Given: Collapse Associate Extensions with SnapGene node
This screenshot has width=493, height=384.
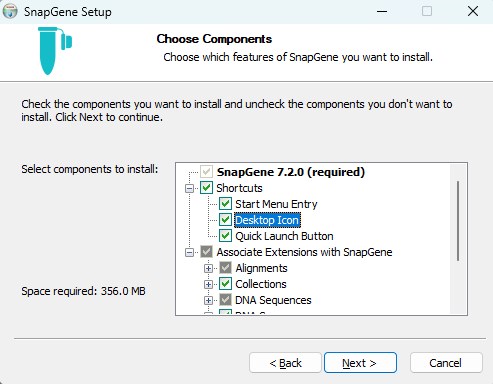Looking at the screenshot, I should (189, 252).
